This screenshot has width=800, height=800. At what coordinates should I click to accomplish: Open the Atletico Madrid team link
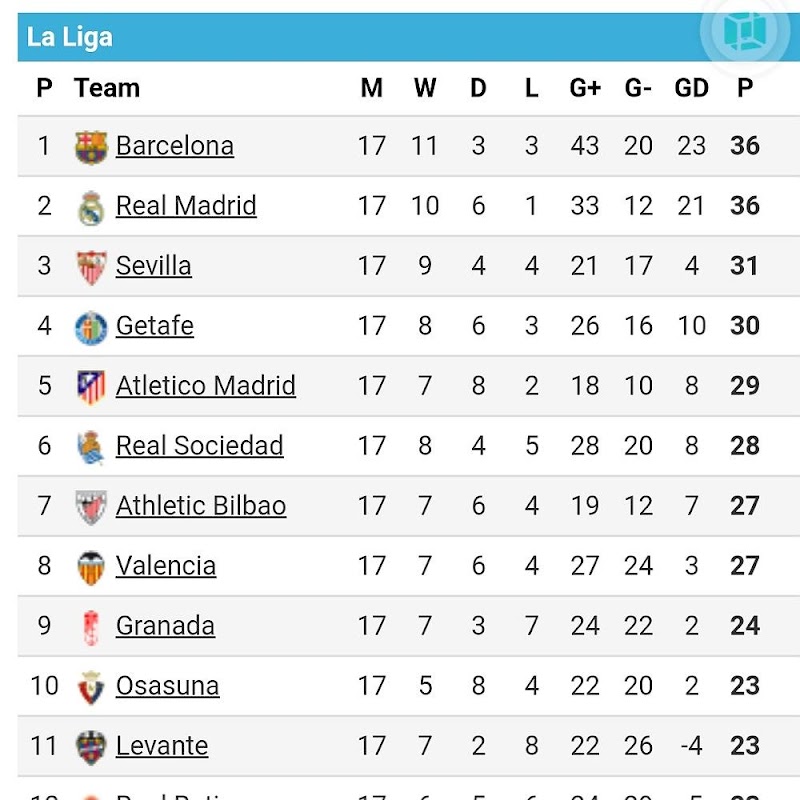point(206,386)
